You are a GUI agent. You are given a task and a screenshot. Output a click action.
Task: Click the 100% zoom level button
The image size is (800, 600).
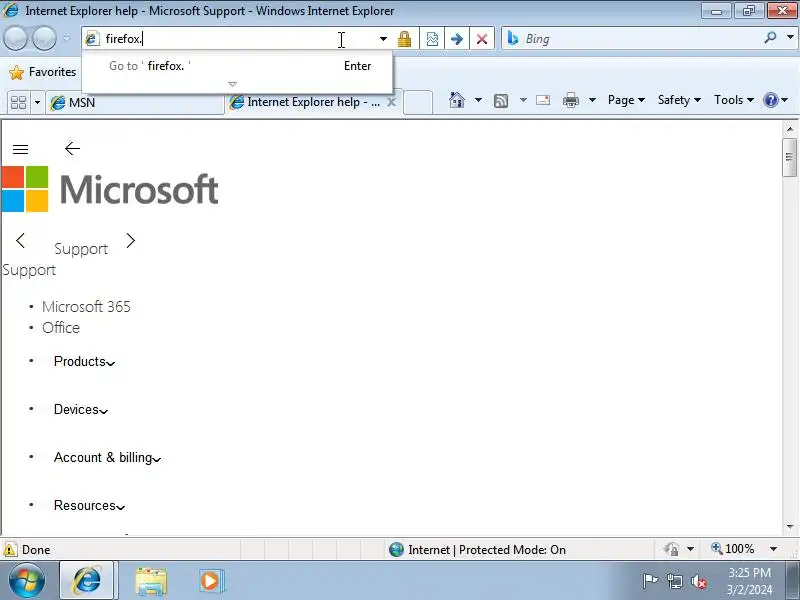coord(733,549)
